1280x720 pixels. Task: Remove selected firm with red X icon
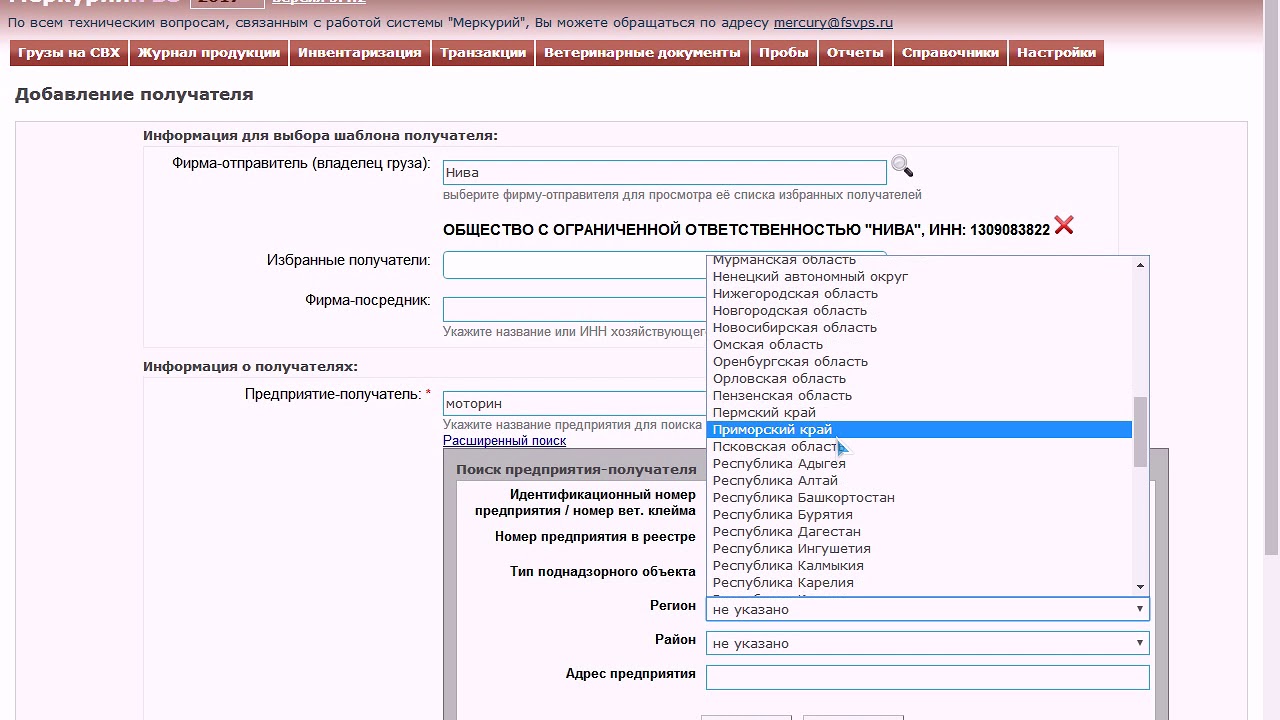click(1064, 226)
